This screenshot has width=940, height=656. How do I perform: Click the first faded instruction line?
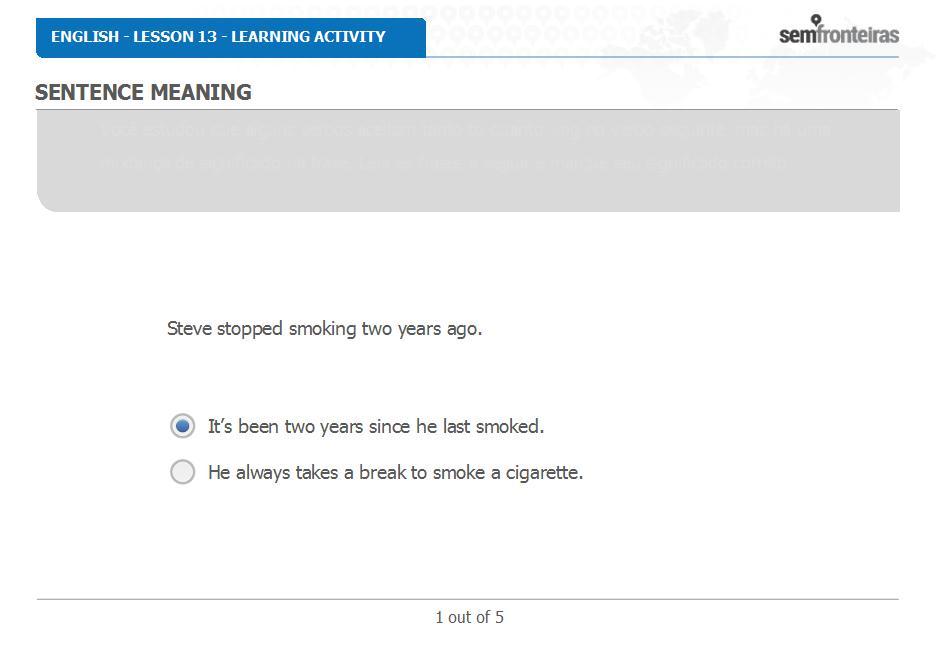tap(465, 130)
